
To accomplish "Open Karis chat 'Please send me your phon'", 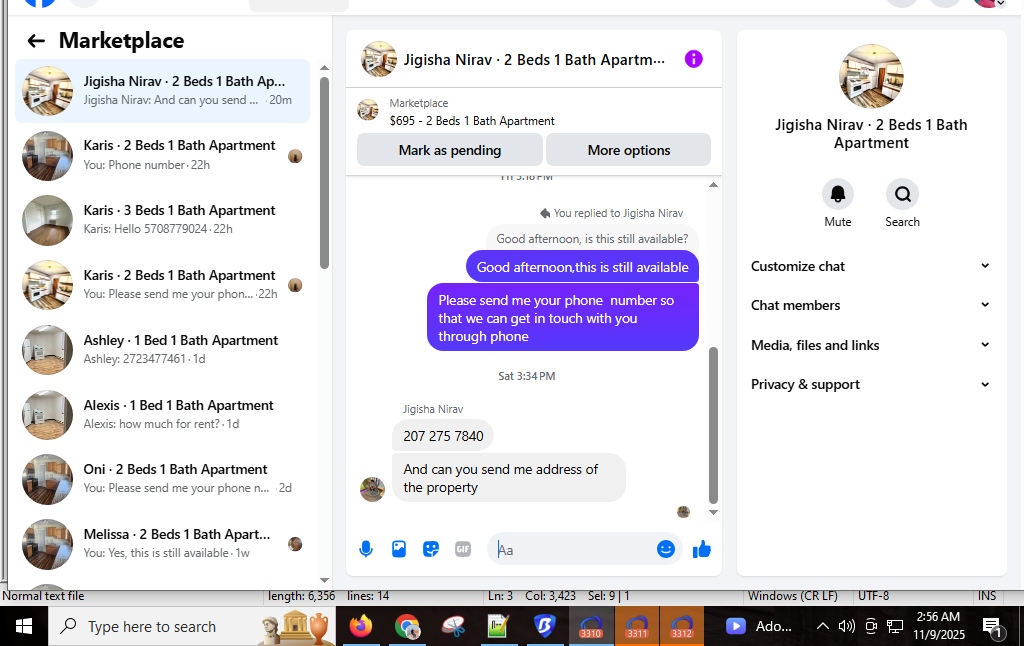I will 163,285.
